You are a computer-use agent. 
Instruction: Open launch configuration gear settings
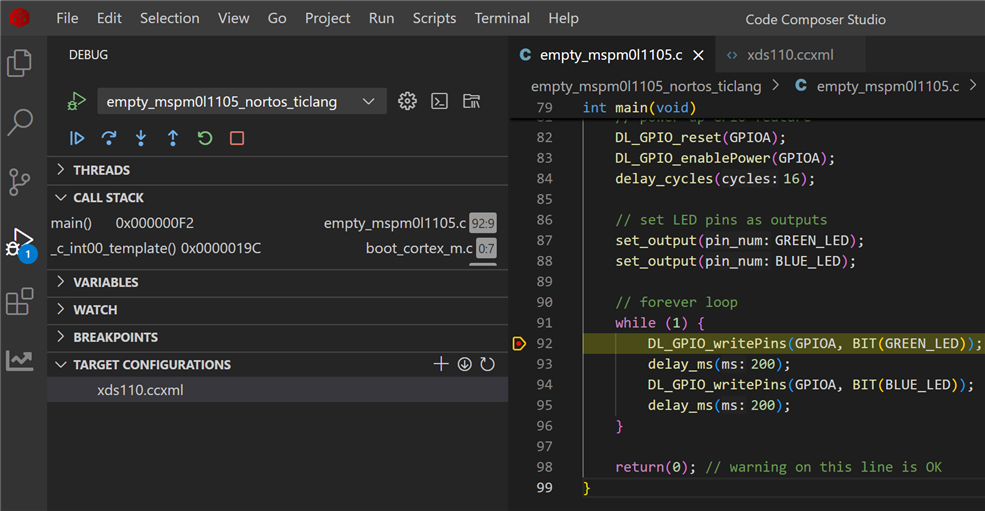pyautogui.click(x=407, y=101)
